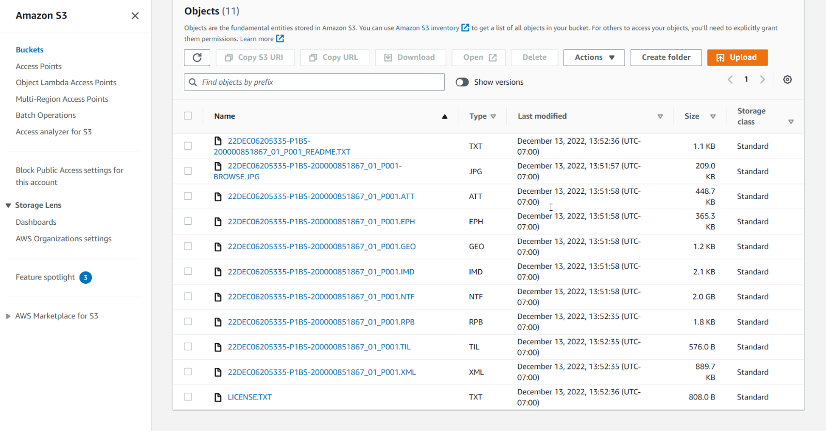Click the file icon of the README.TXT object

tap(218, 141)
